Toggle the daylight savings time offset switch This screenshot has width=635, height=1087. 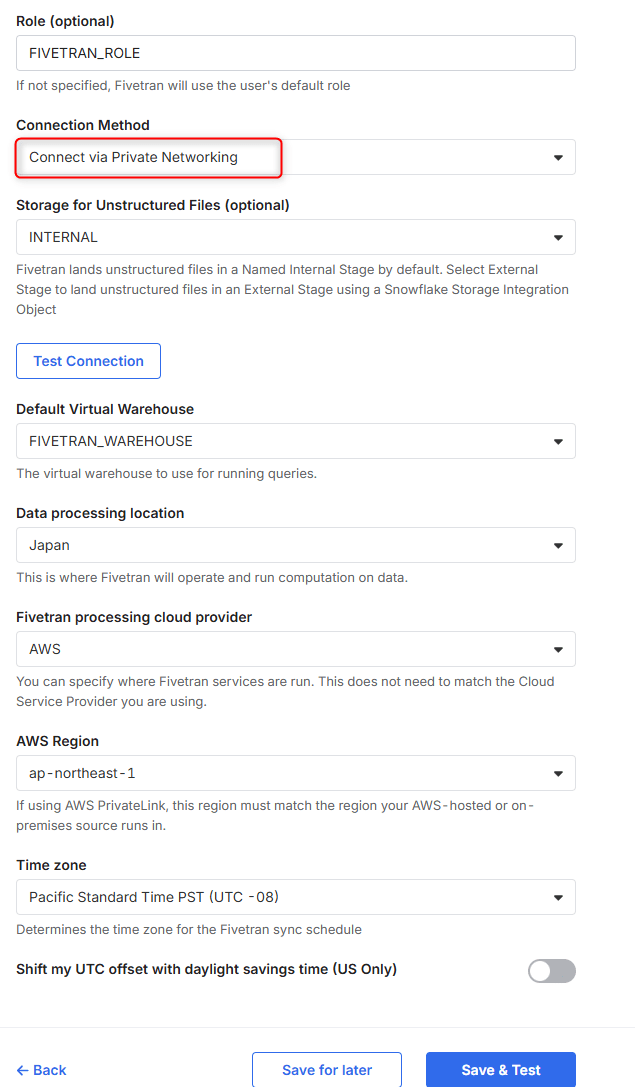(552, 970)
